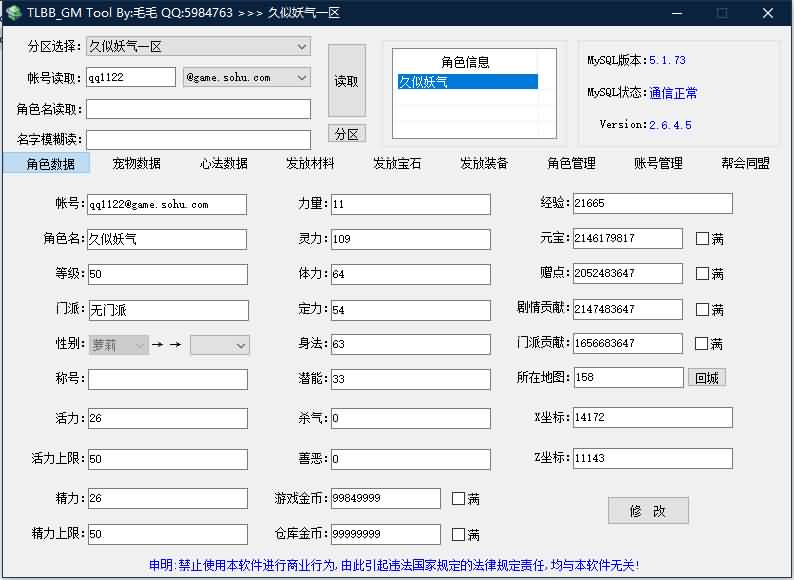Click the 活力 field showing 26
Screen dimensions: 794x580
(x=168, y=419)
